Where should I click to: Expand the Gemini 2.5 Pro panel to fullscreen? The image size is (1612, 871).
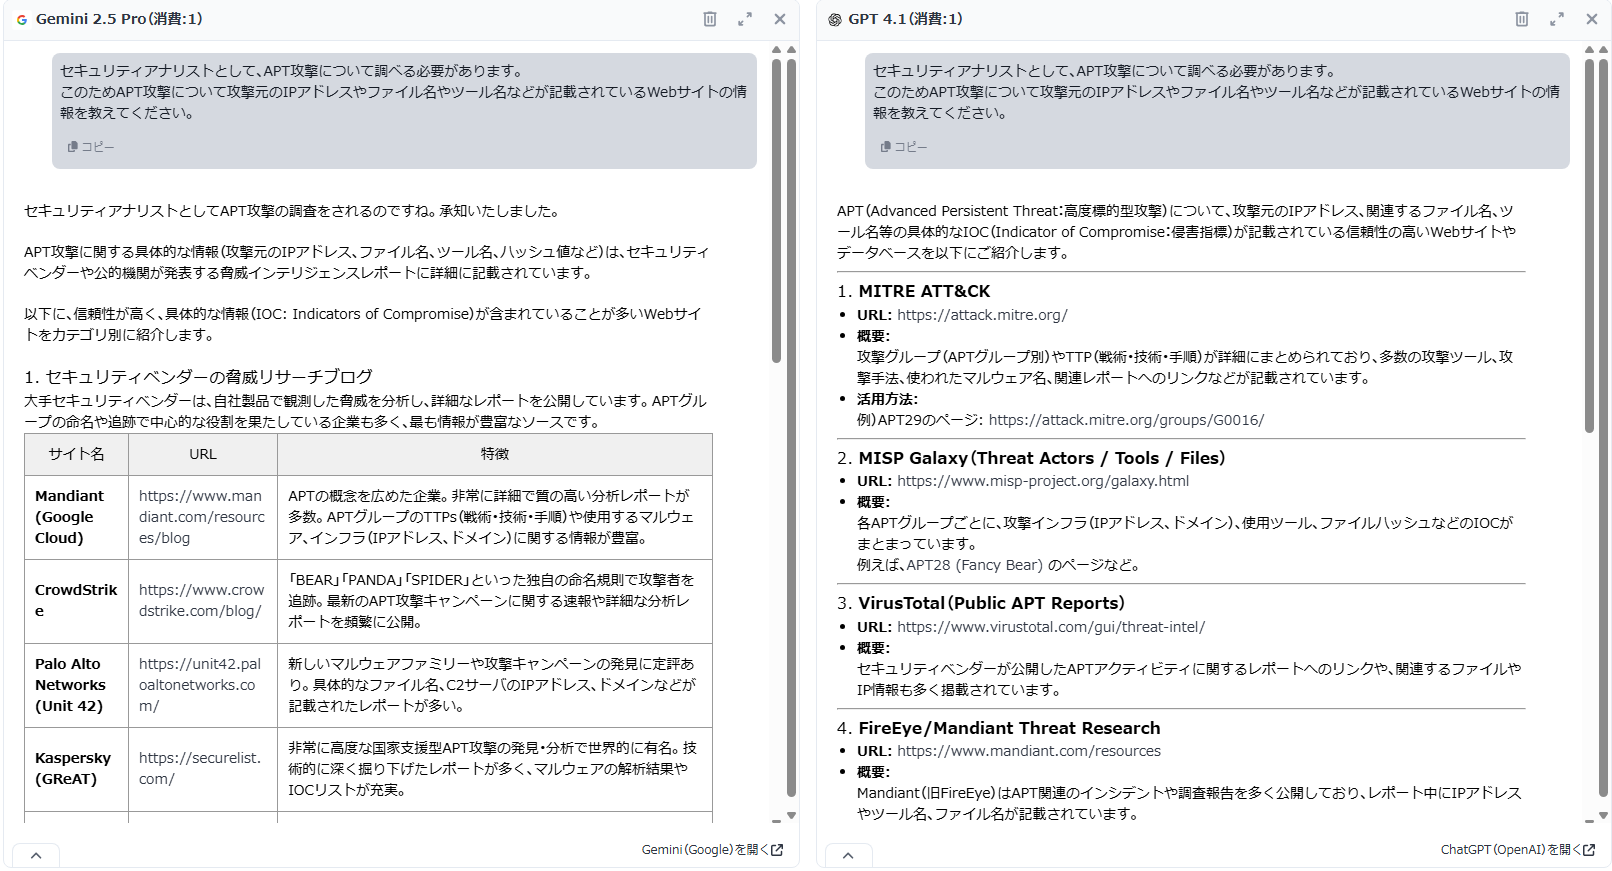pyautogui.click(x=745, y=19)
